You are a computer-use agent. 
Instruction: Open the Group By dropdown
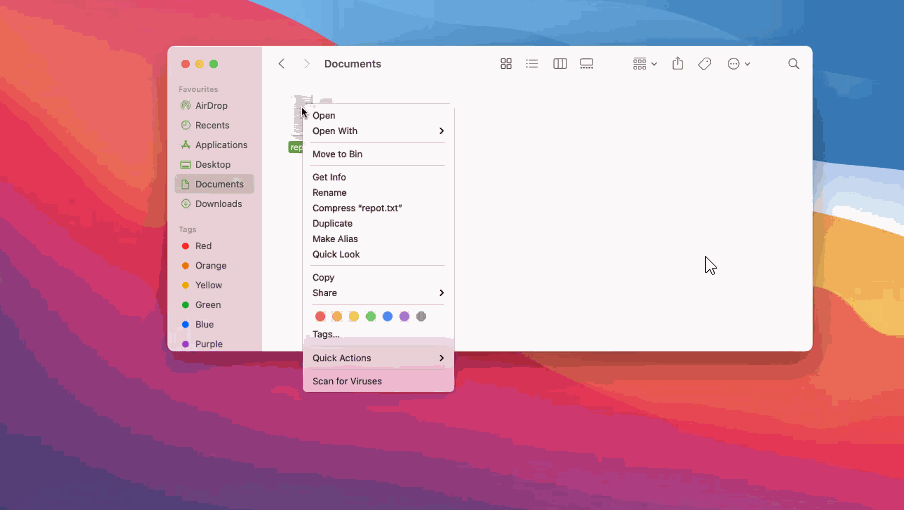[645, 64]
